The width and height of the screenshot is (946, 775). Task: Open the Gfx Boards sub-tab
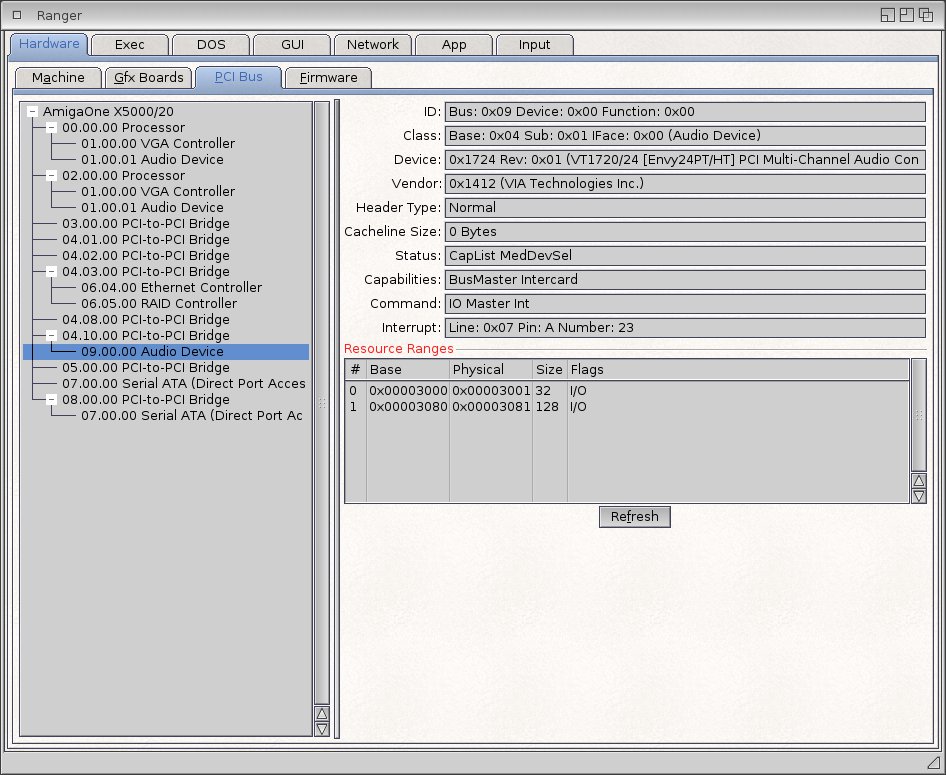tap(149, 78)
